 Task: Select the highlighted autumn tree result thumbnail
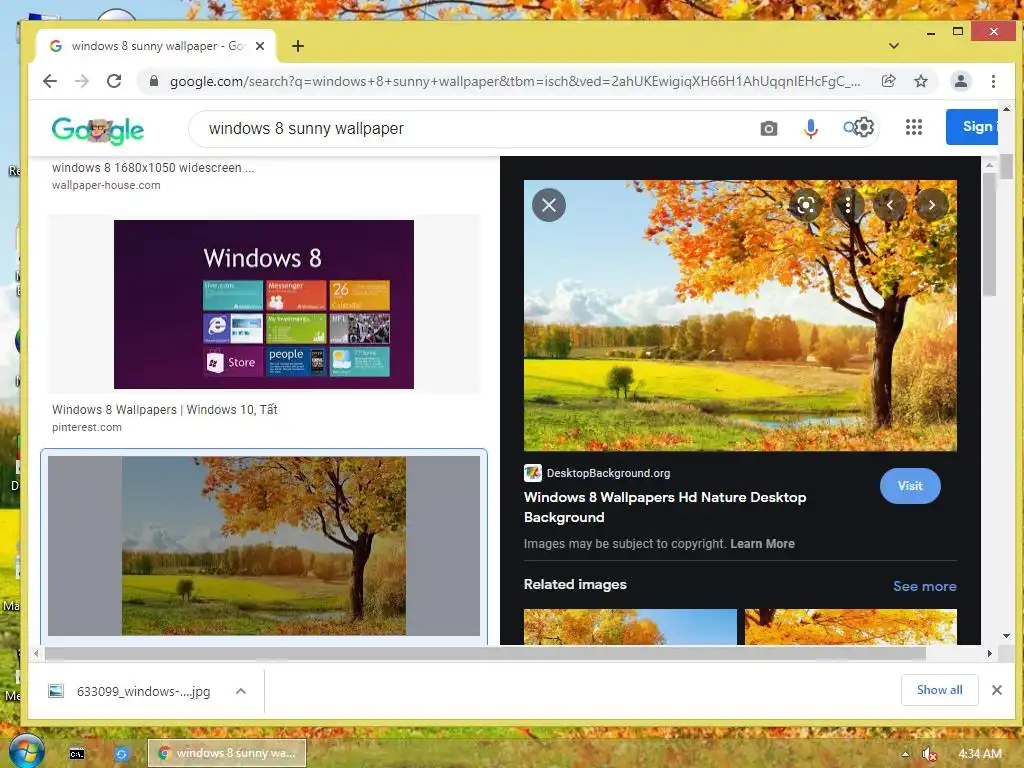tap(264, 546)
